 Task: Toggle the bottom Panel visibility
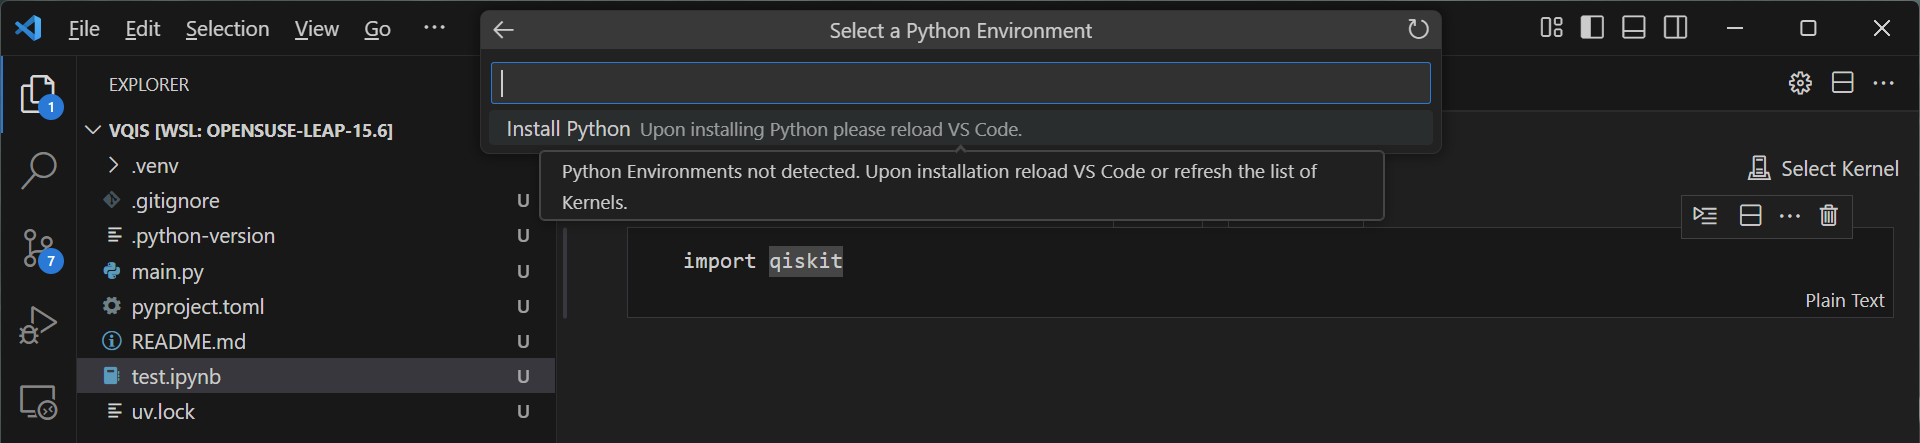1634,28
